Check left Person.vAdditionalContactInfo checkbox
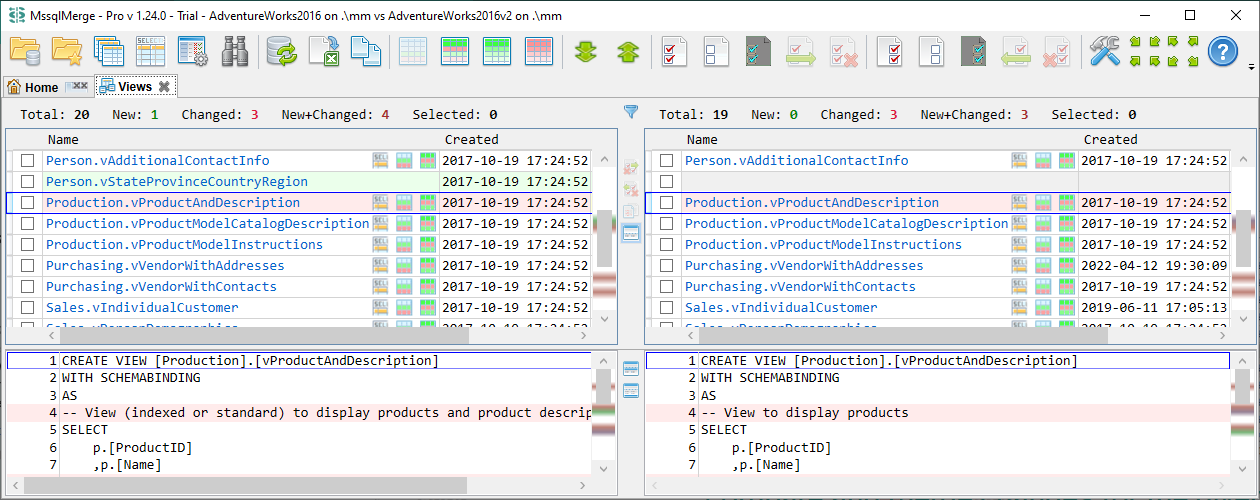 coord(28,160)
